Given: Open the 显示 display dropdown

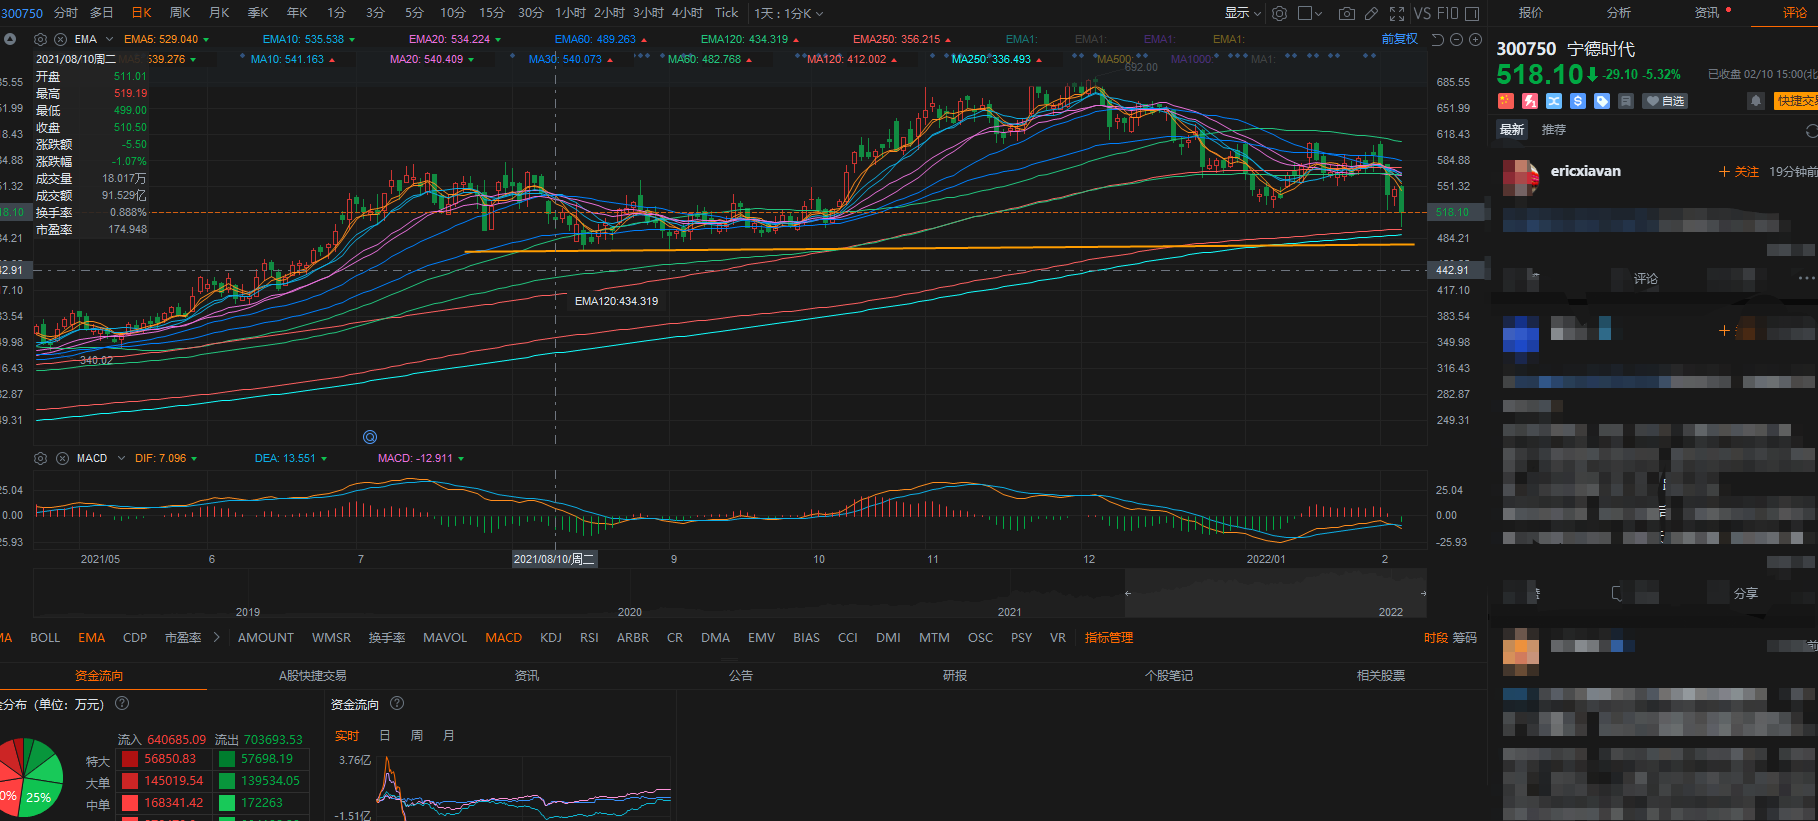Looking at the screenshot, I should coord(1243,13).
